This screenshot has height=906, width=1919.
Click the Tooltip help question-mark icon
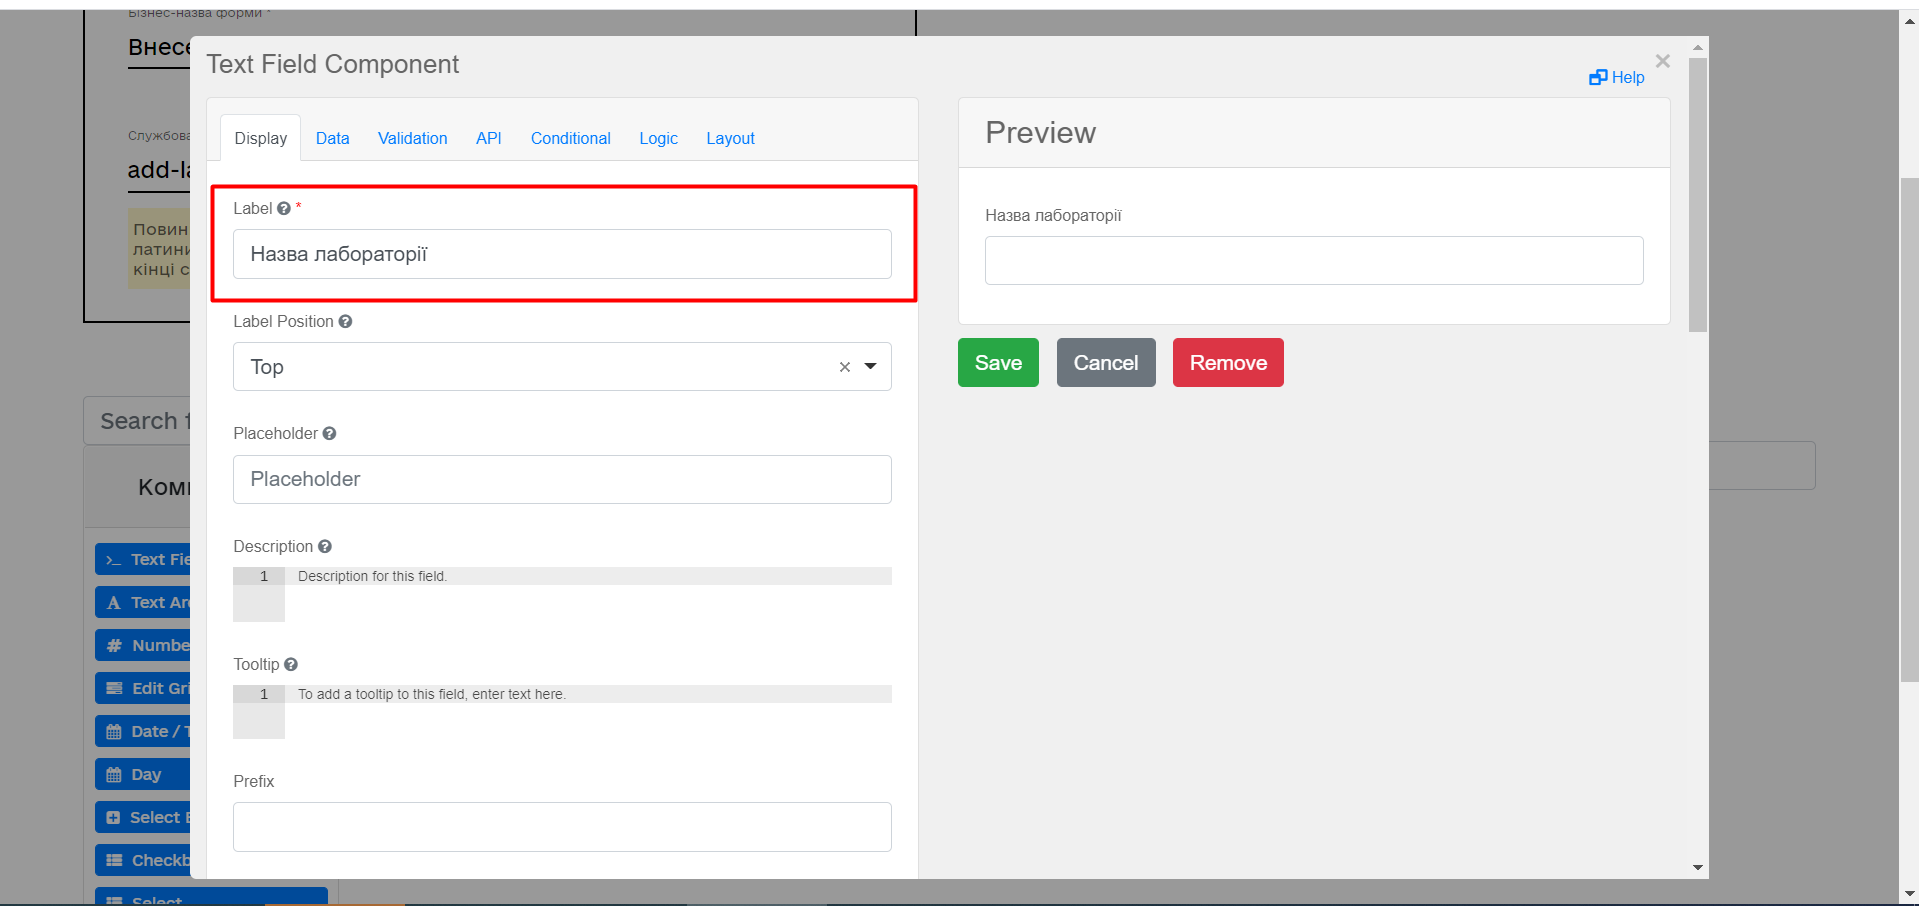291,665
